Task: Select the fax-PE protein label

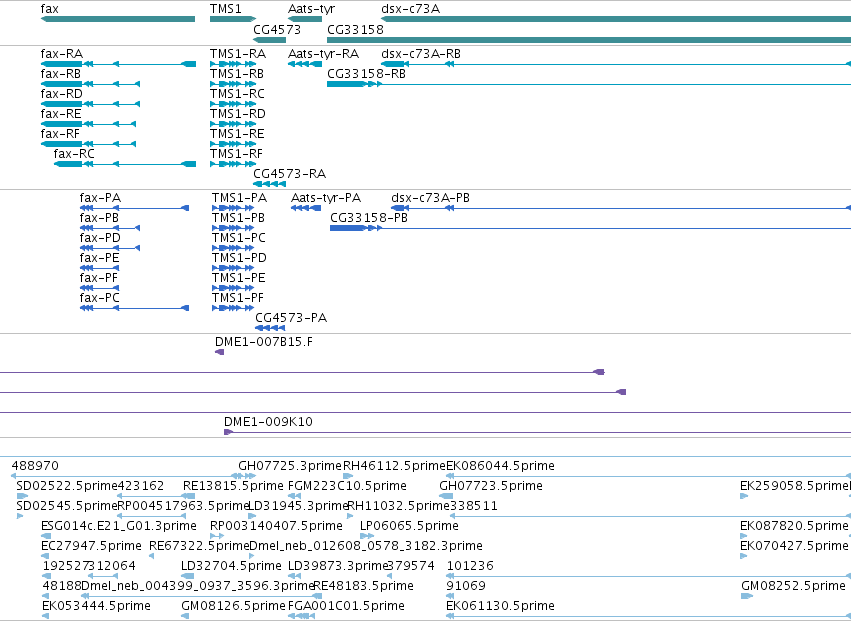Action: tap(100, 258)
